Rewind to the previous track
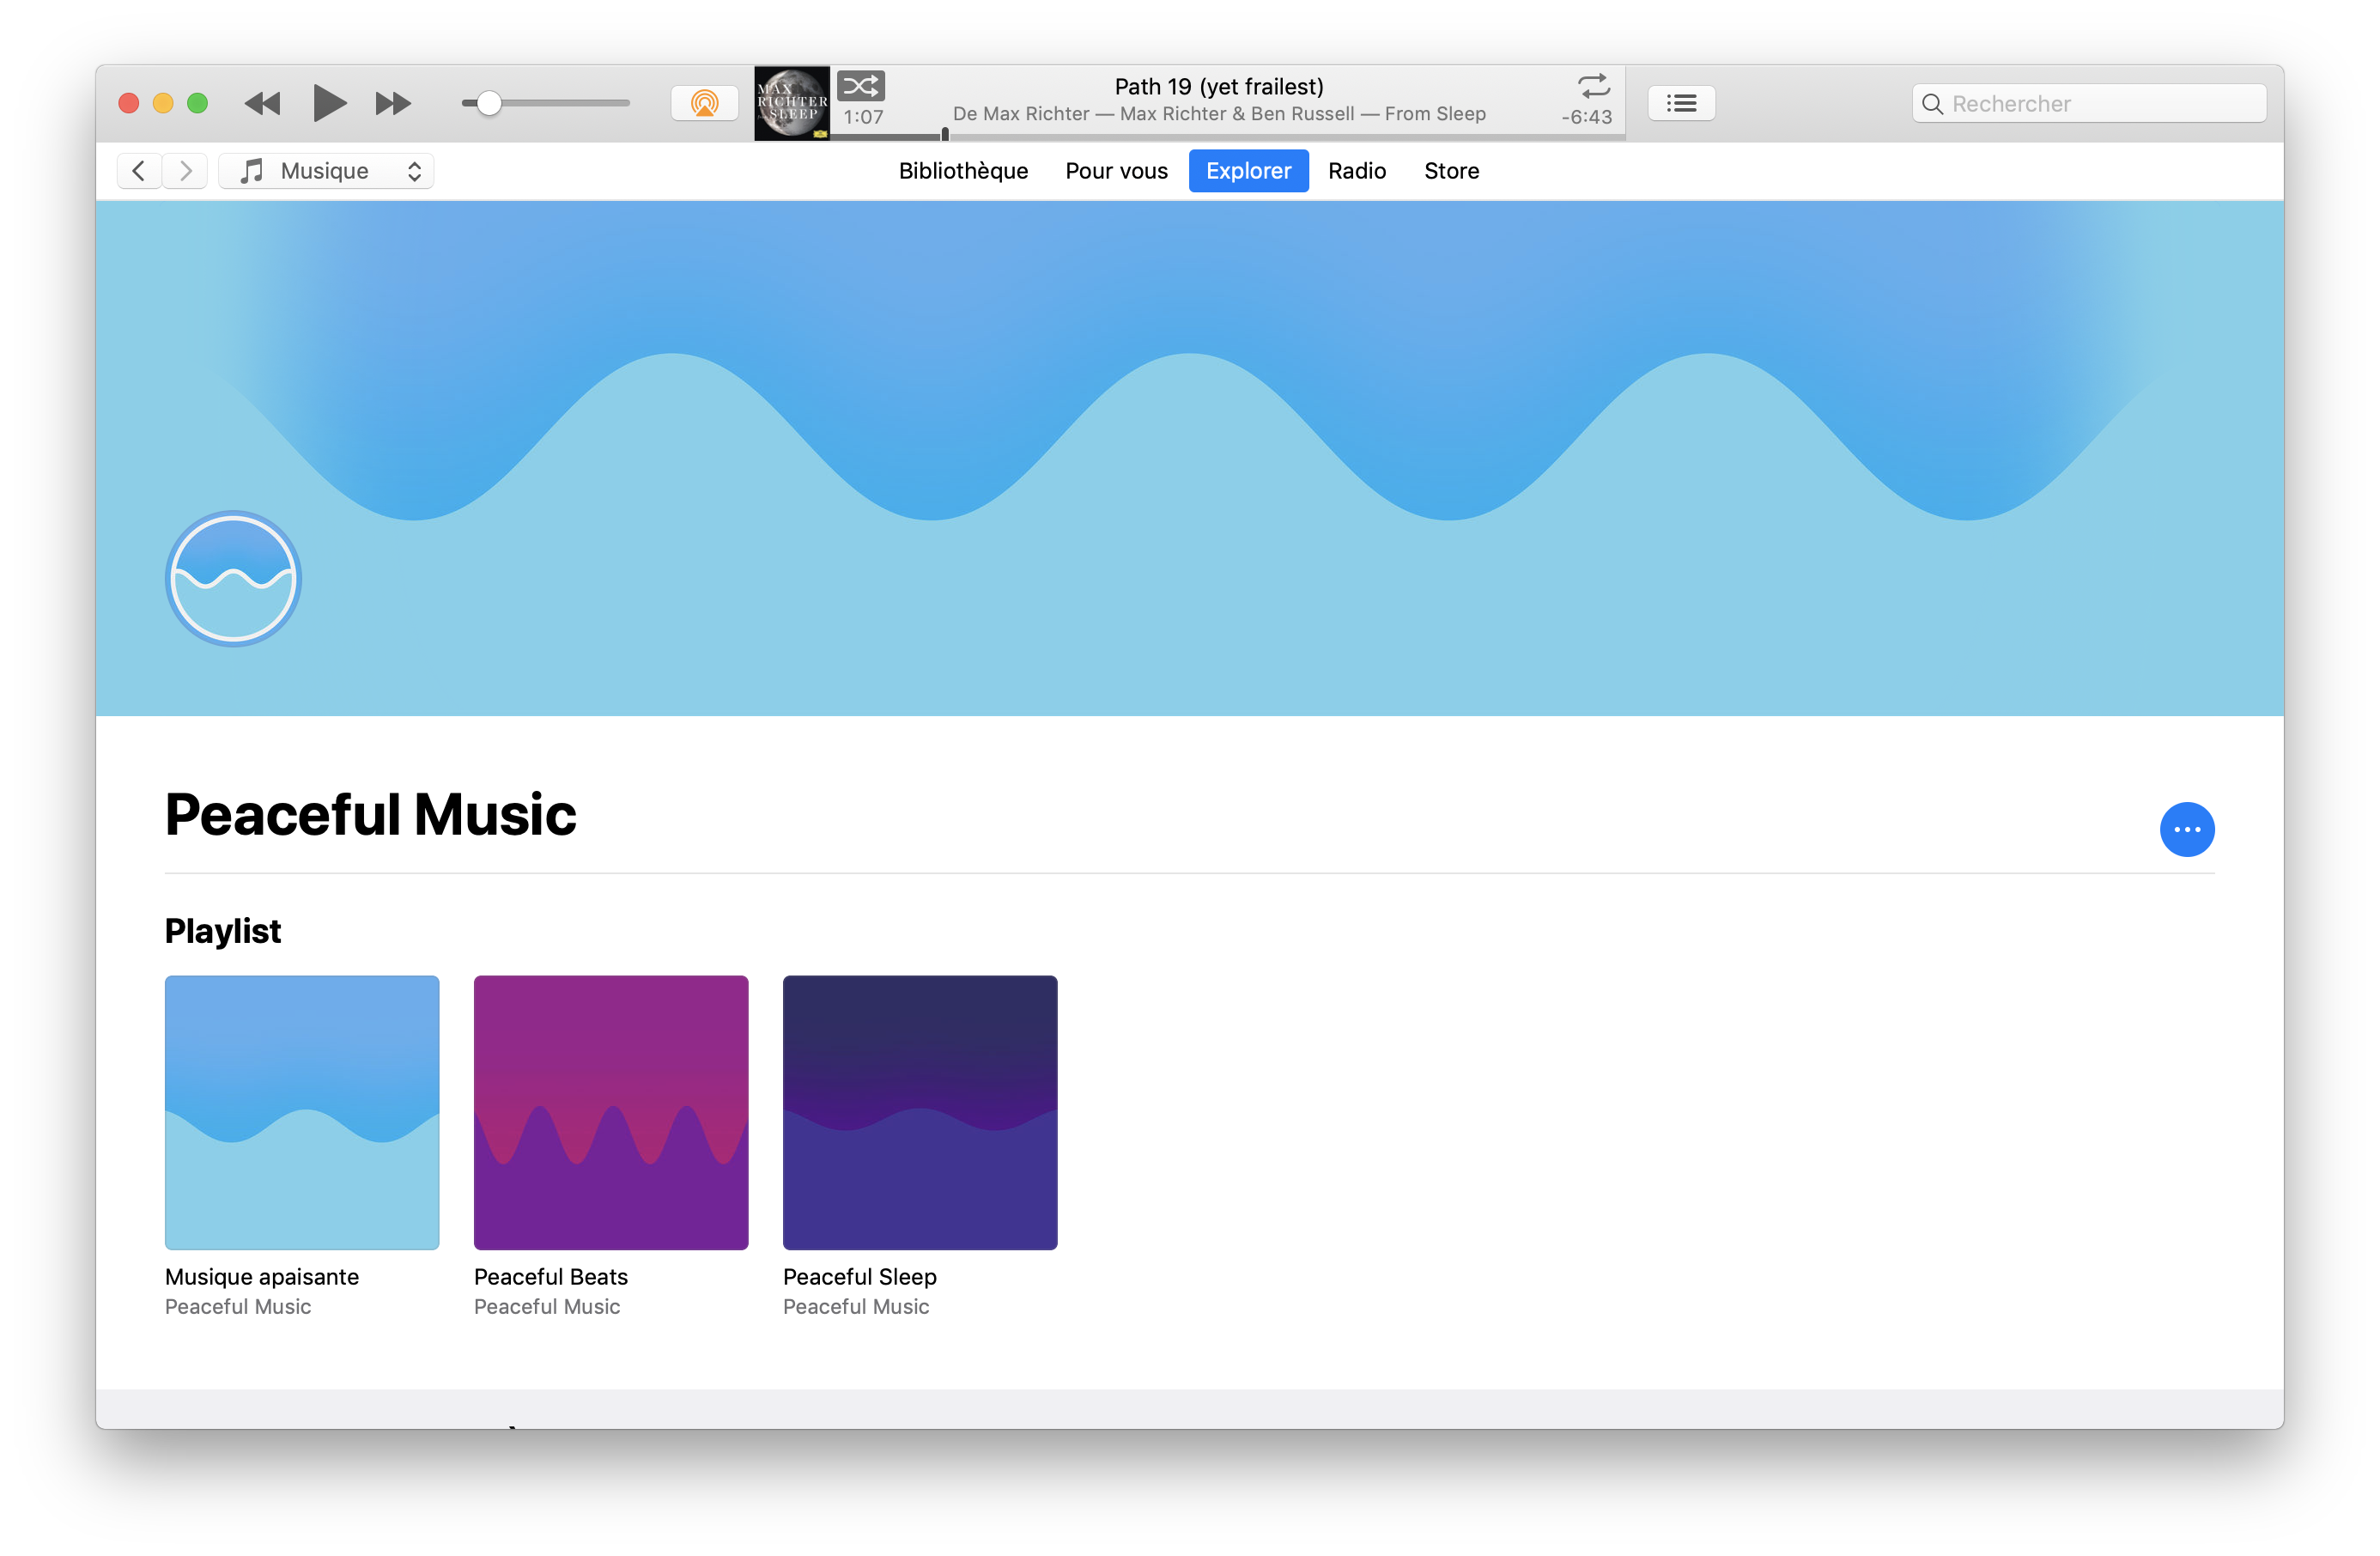2380x1556 pixels. tap(262, 103)
